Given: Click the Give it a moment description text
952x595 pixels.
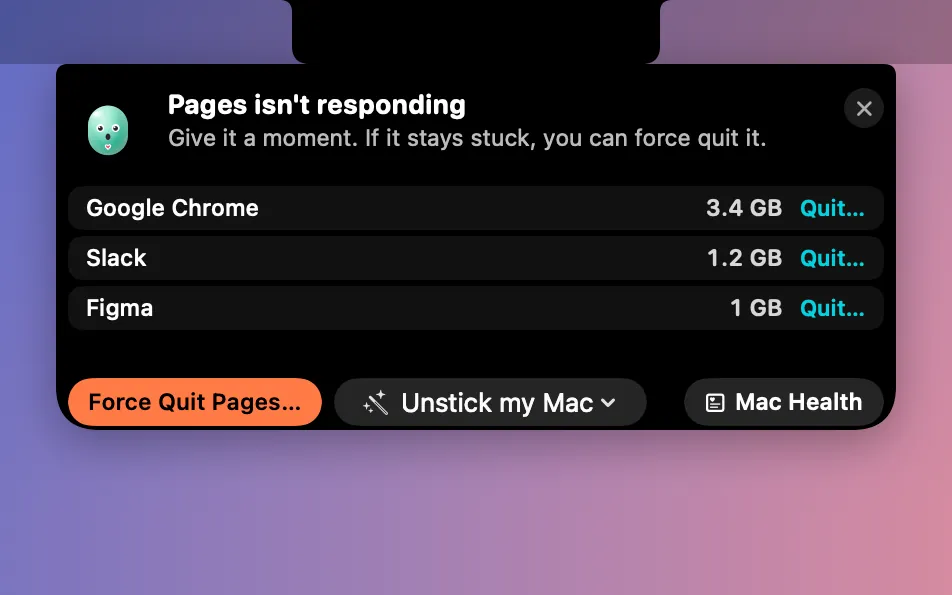Looking at the screenshot, I should [x=467, y=138].
